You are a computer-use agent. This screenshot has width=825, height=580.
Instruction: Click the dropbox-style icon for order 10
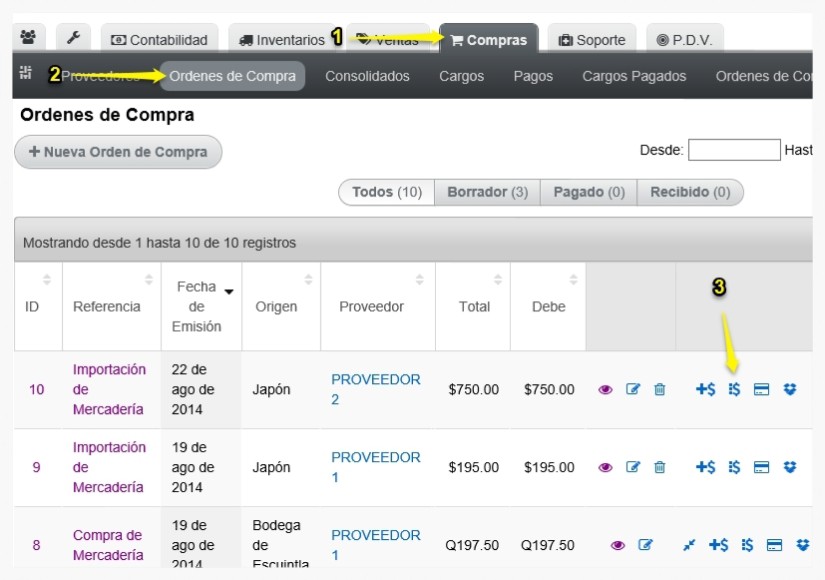[790, 389]
